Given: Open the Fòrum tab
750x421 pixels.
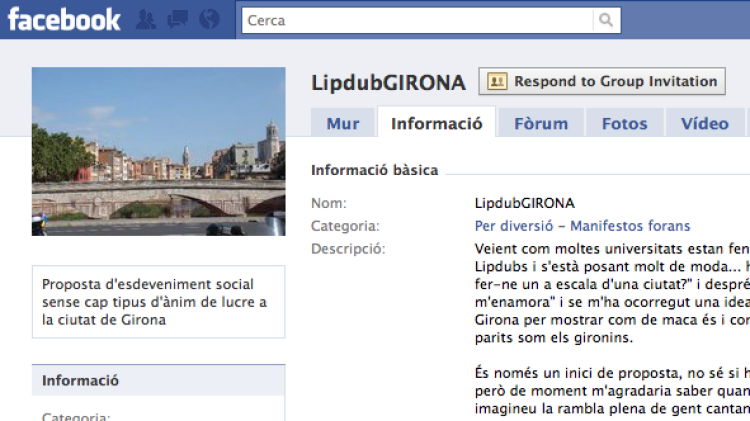Looking at the screenshot, I should [x=541, y=123].
